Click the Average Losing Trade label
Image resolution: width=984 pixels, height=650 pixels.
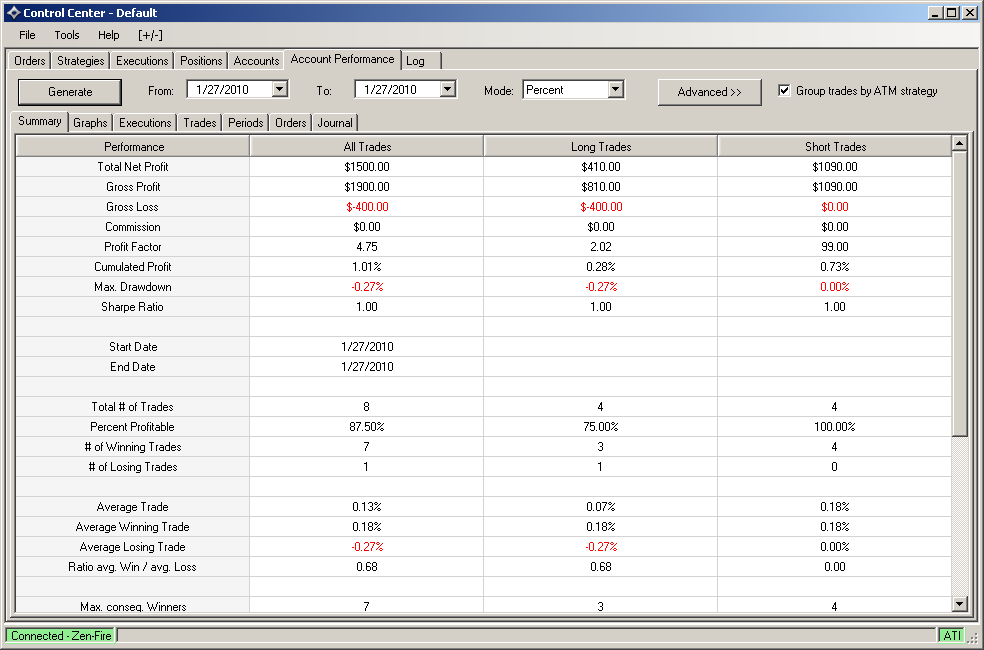(132, 547)
